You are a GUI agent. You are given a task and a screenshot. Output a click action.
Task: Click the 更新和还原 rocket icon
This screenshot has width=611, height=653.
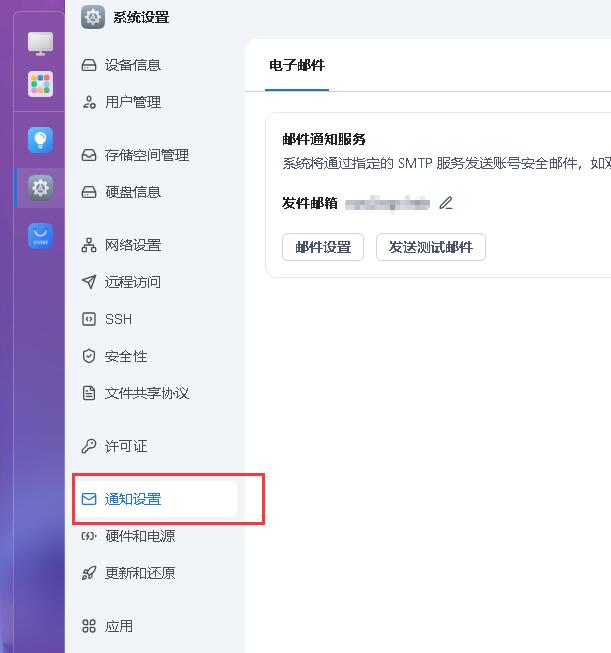tap(89, 573)
